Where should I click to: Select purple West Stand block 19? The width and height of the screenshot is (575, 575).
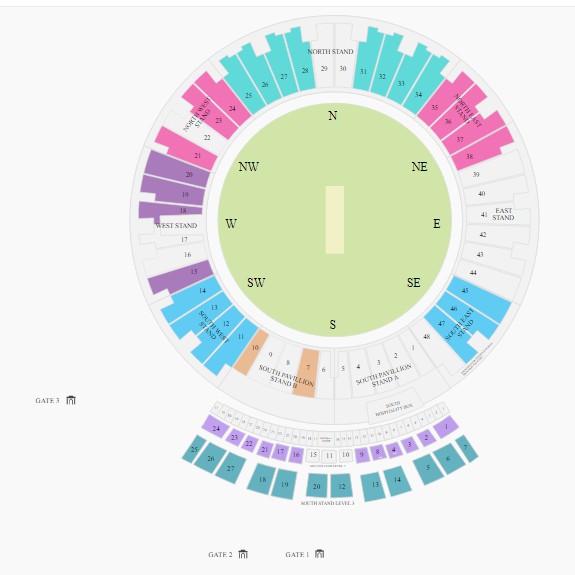pos(172,190)
